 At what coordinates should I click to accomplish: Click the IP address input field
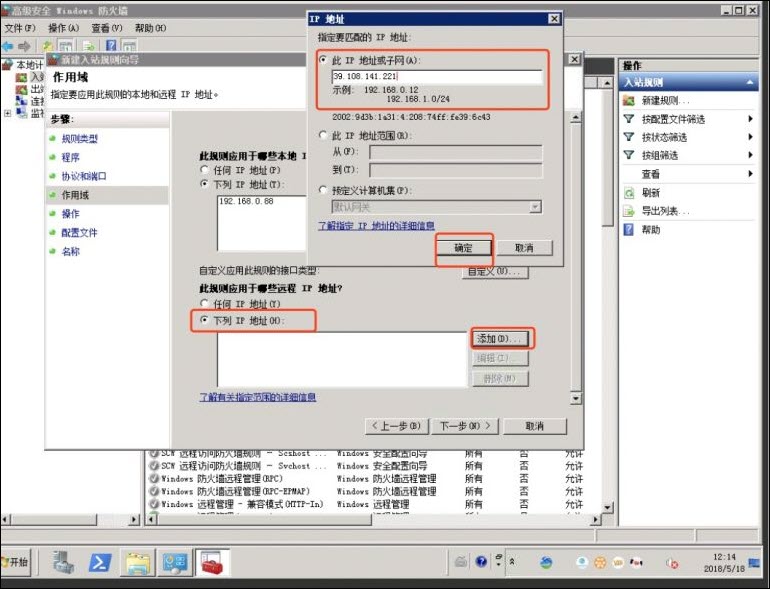(436, 77)
